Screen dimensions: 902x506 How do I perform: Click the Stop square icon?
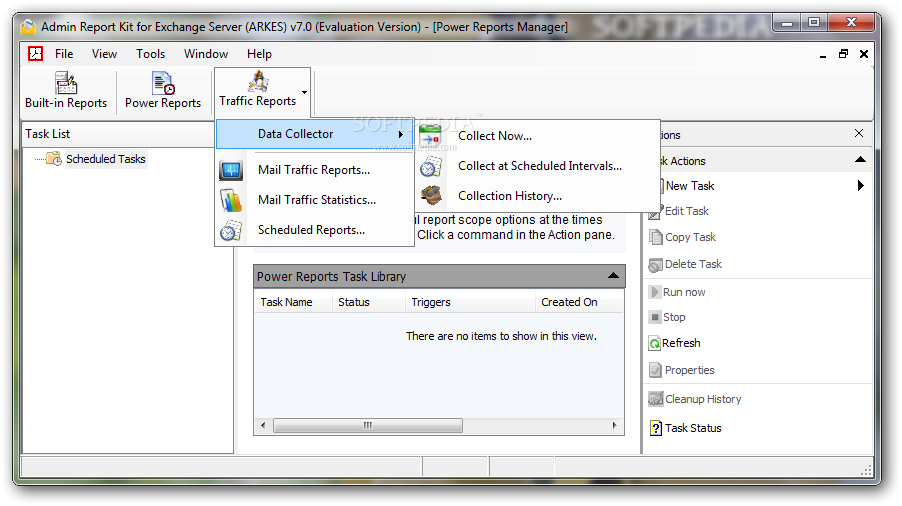tap(655, 317)
